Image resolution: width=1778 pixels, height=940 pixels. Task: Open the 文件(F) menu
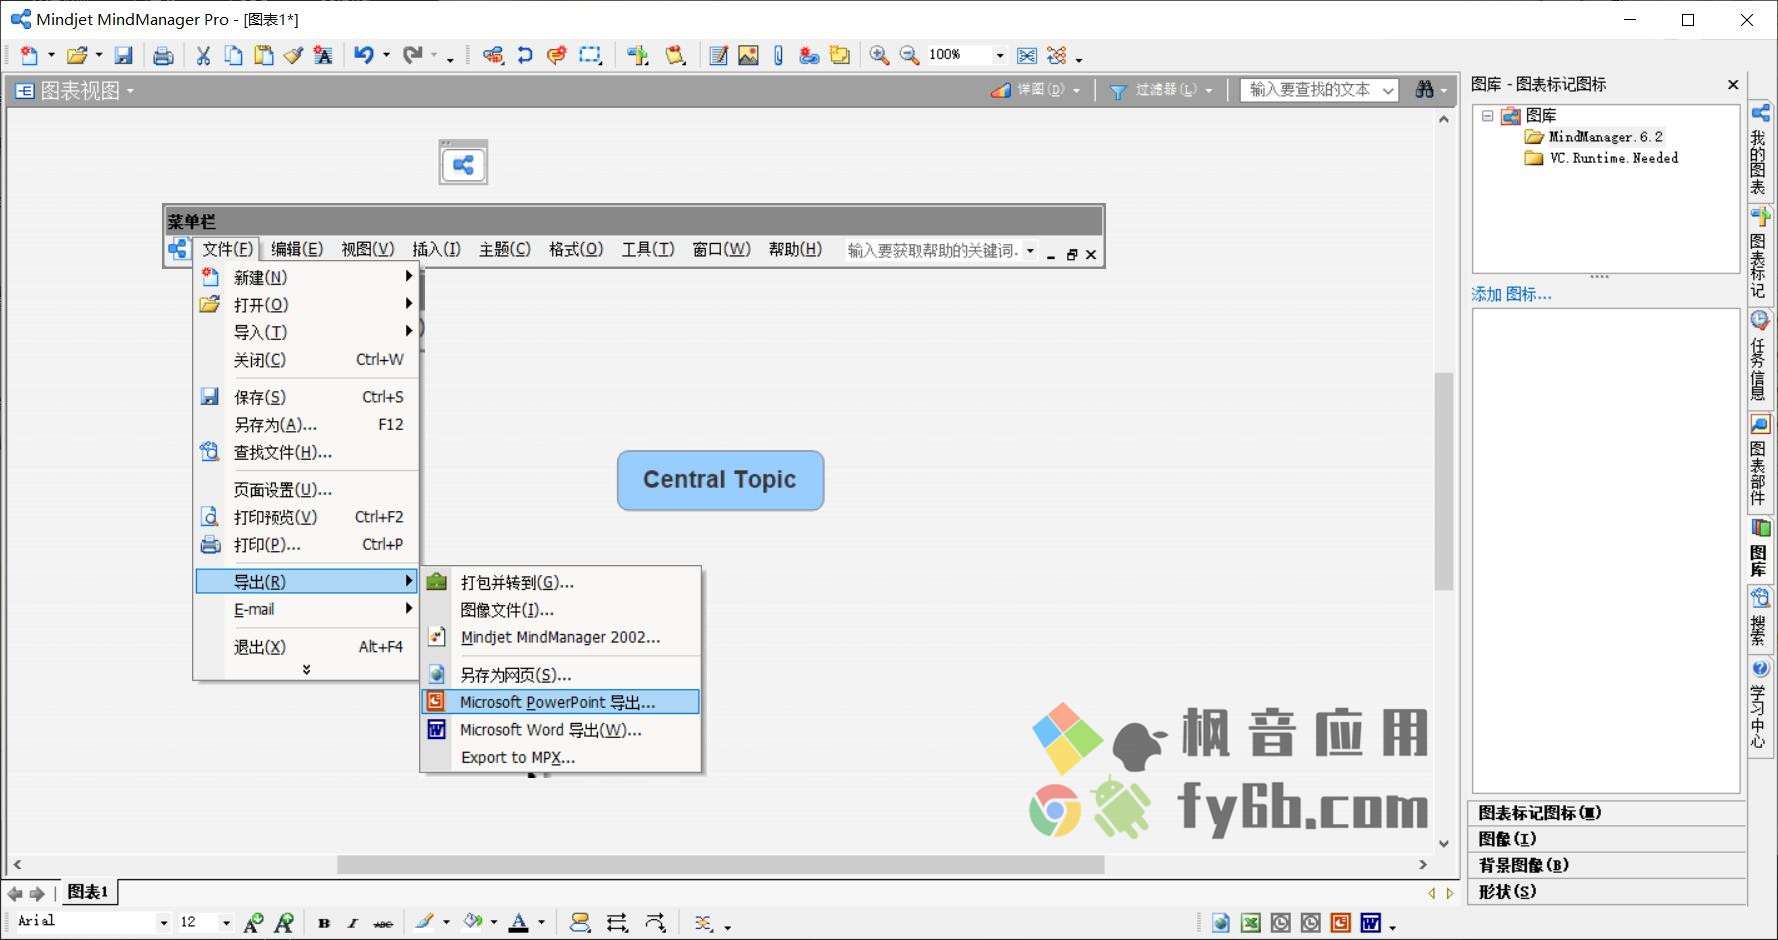(227, 249)
